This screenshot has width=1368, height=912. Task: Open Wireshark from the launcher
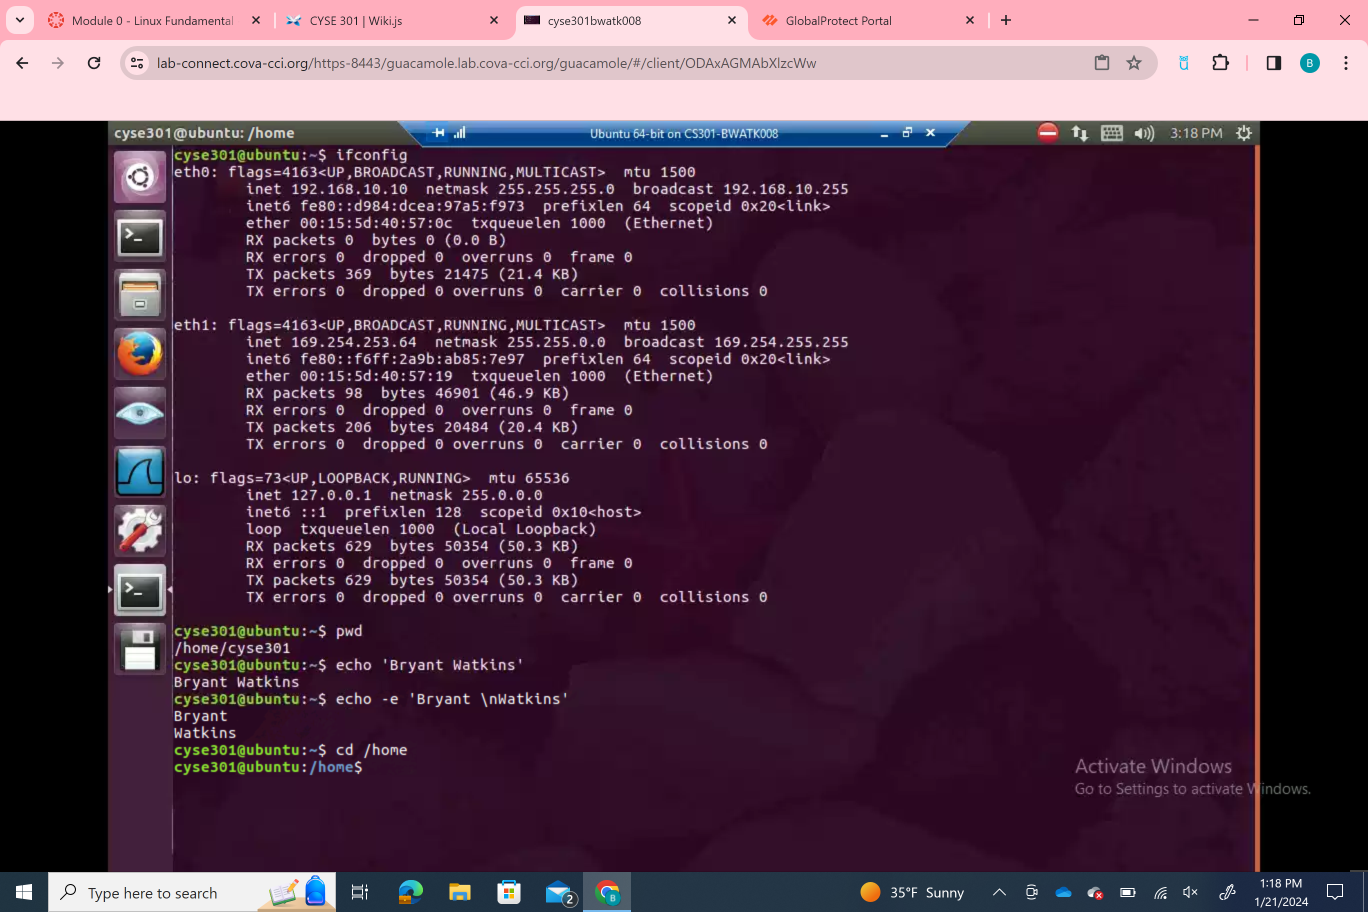coord(140,472)
